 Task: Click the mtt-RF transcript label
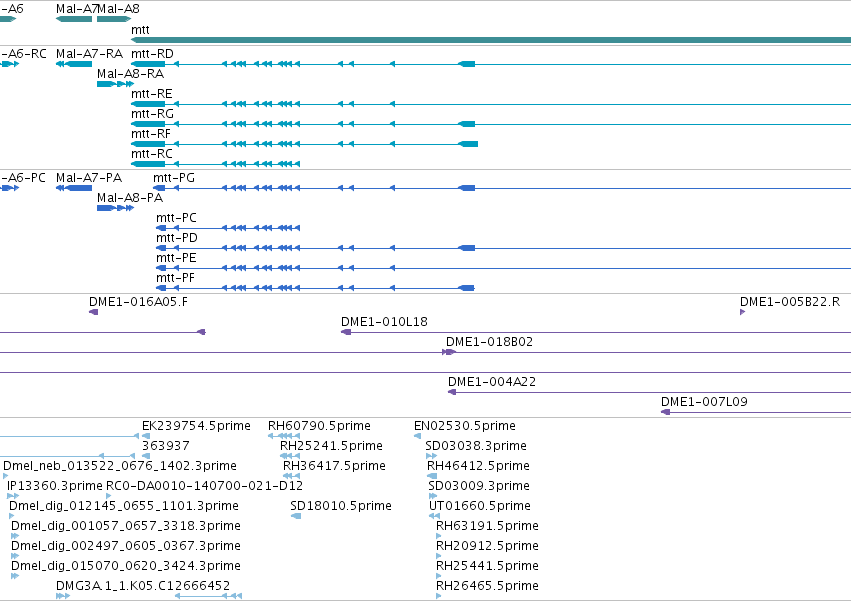pyautogui.click(x=151, y=134)
